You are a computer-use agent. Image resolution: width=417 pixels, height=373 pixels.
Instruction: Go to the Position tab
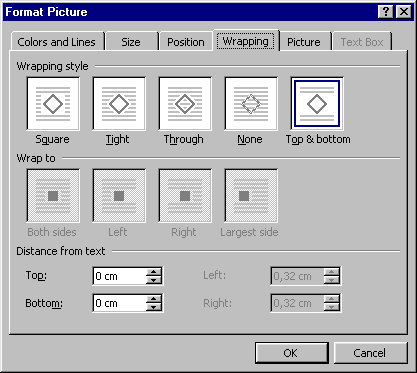tap(186, 42)
